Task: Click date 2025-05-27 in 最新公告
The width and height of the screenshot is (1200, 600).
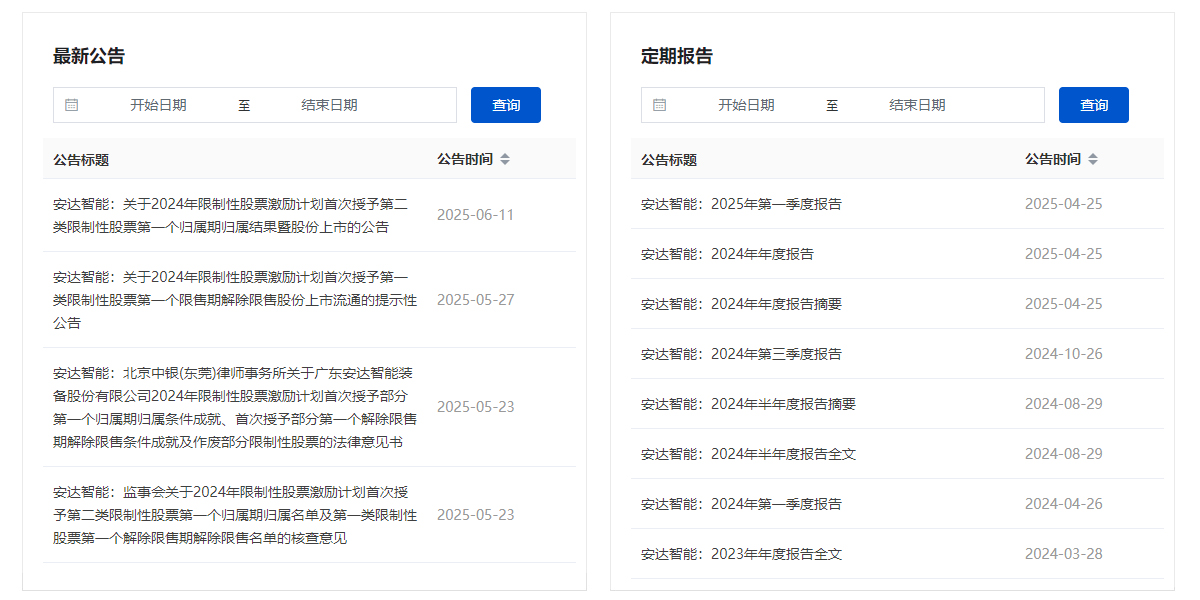Action: tap(476, 299)
